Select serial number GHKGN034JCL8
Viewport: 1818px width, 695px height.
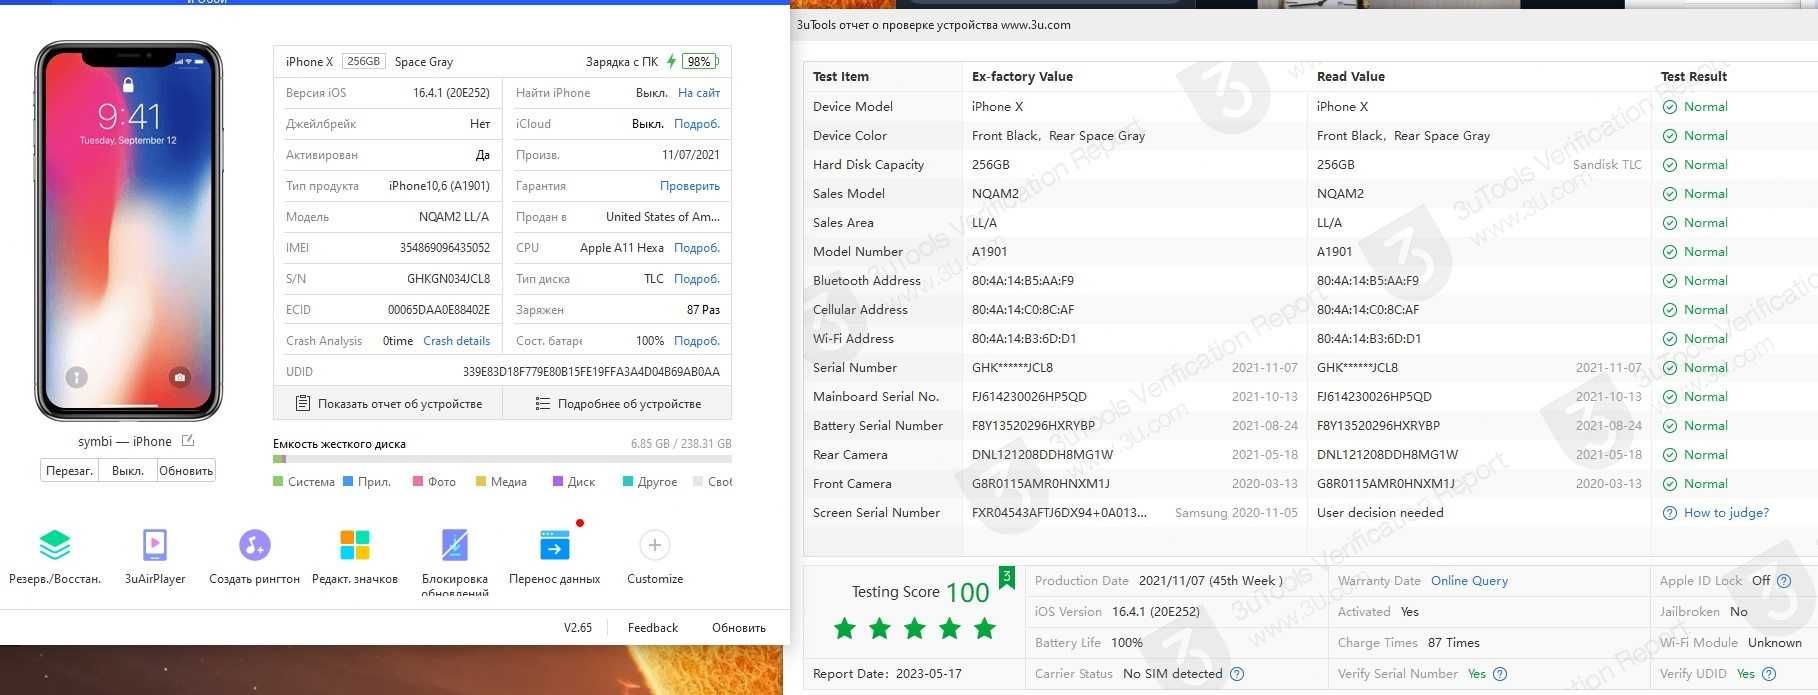(x=448, y=279)
